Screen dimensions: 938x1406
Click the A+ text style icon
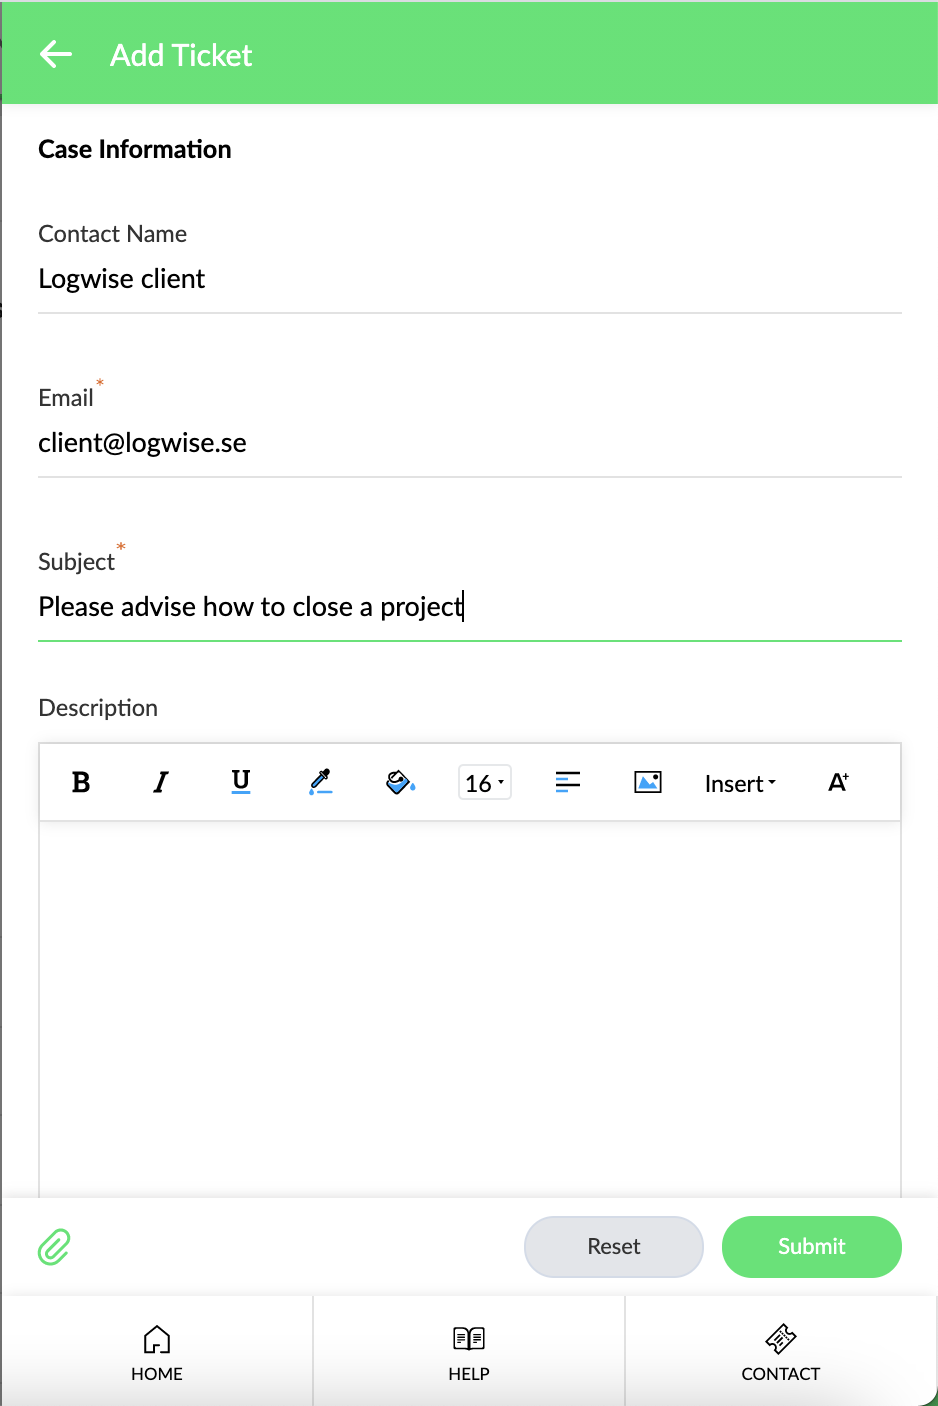(x=838, y=782)
